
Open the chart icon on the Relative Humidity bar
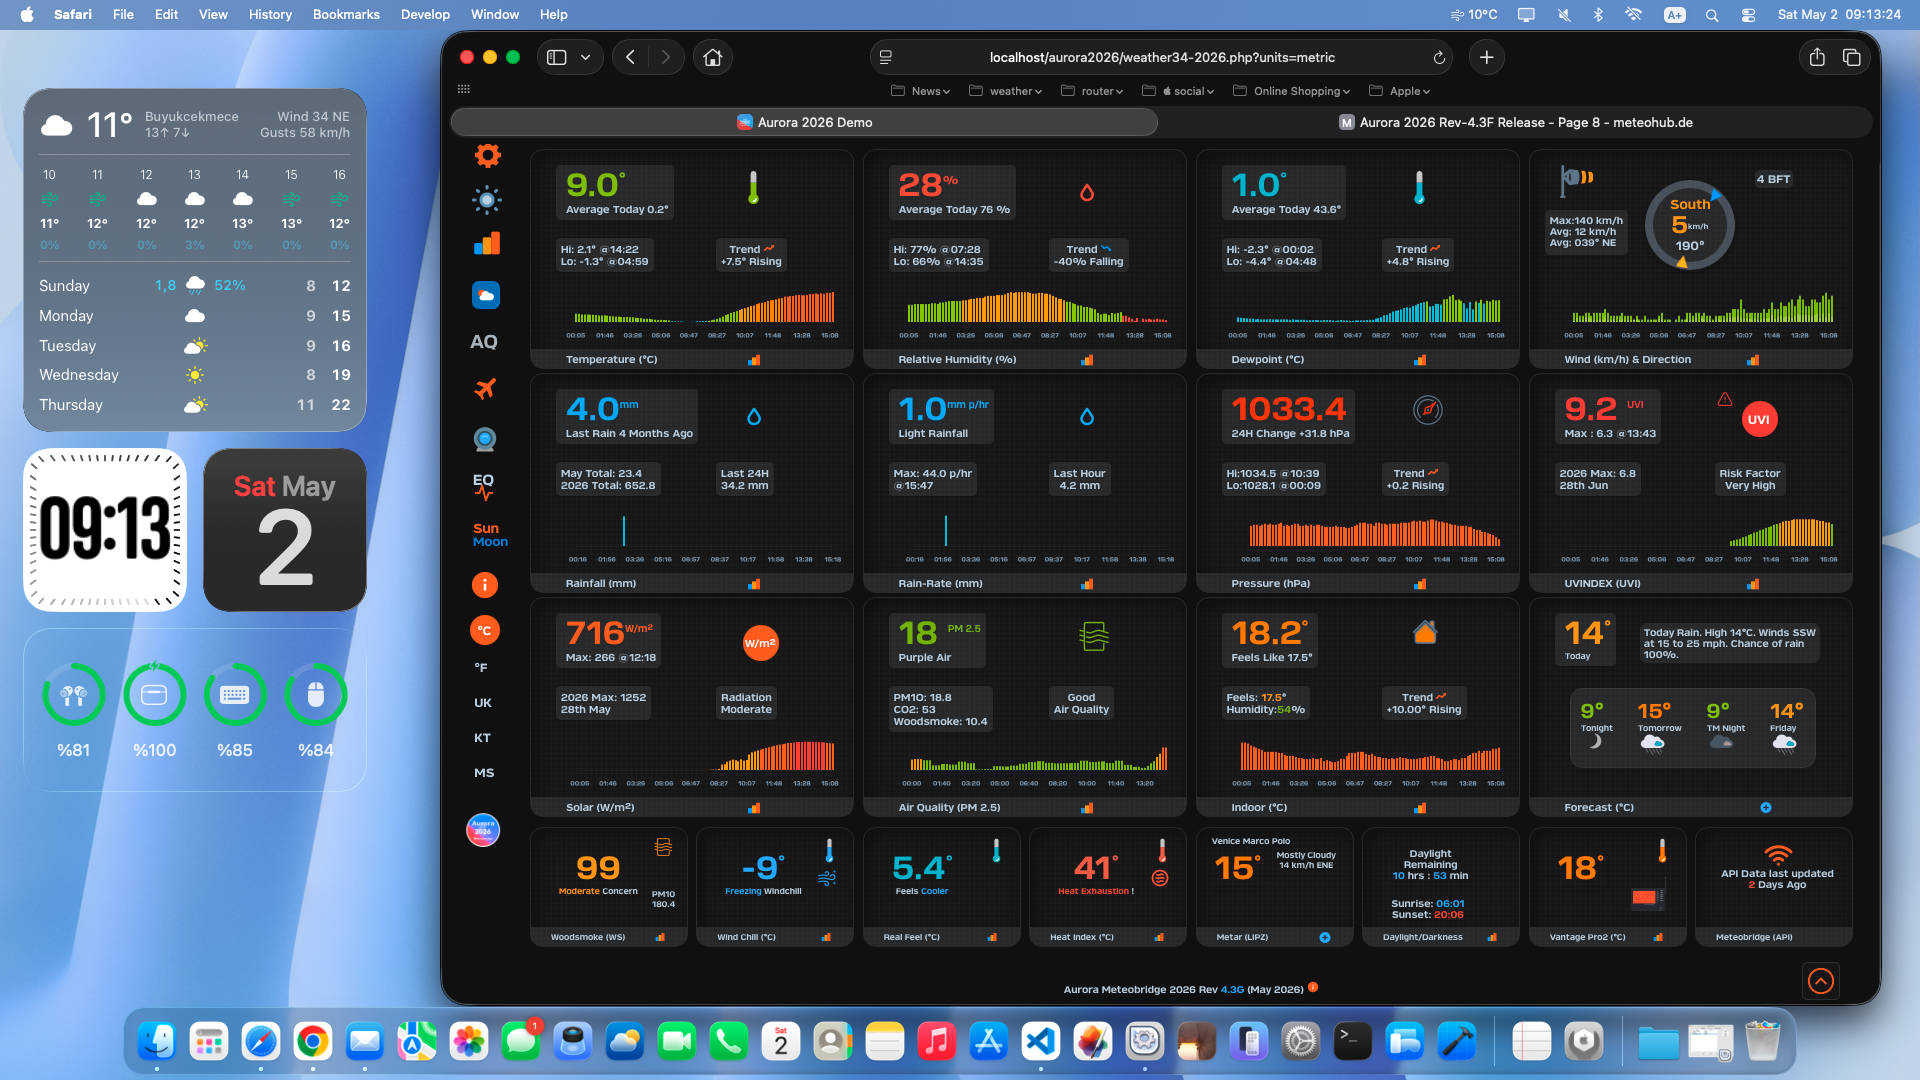click(x=1087, y=360)
